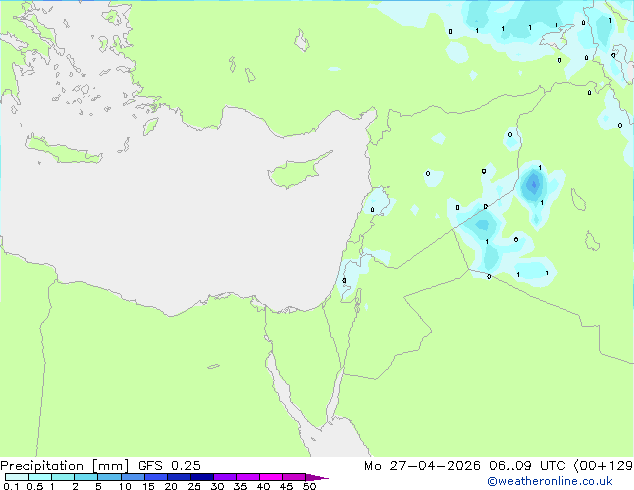Click the Crete island on map
This screenshot has width=634, height=490.
[63, 150]
